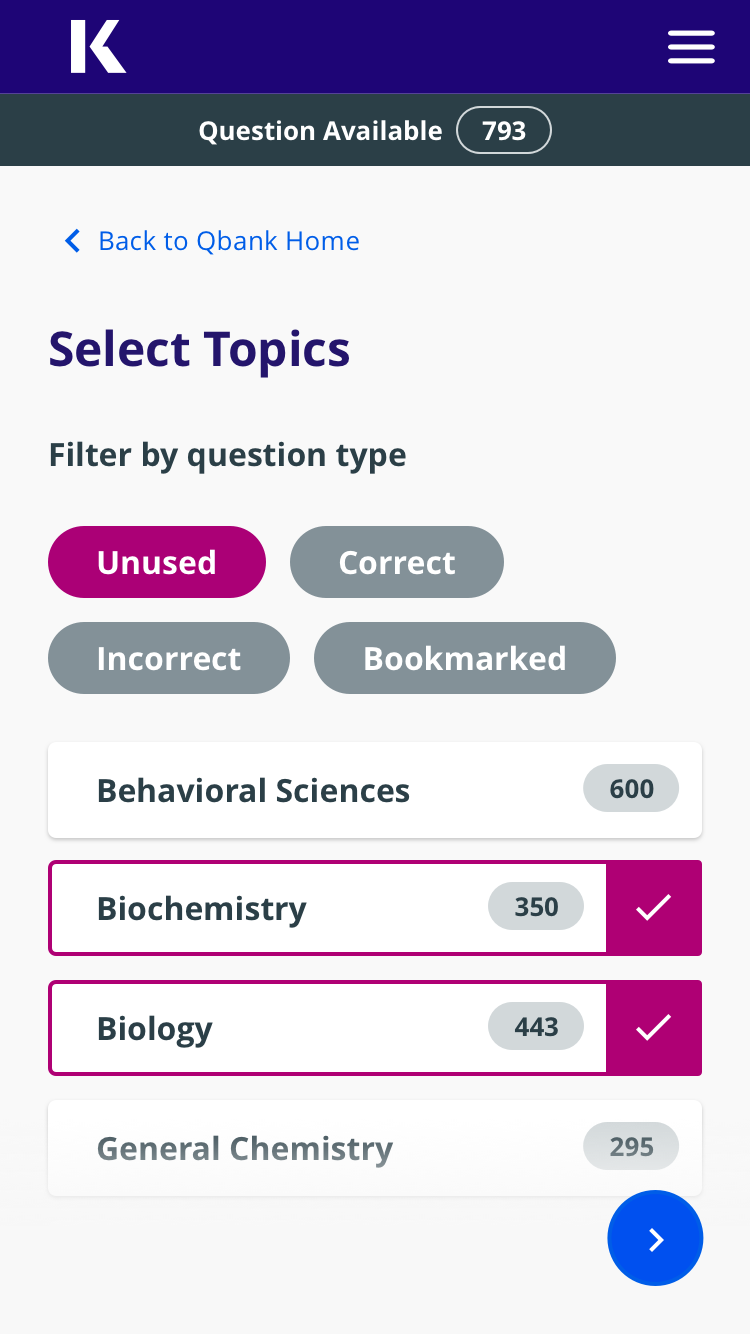Open the hamburger menu
The width and height of the screenshot is (750, 1334).
click(x=691, y=47)
